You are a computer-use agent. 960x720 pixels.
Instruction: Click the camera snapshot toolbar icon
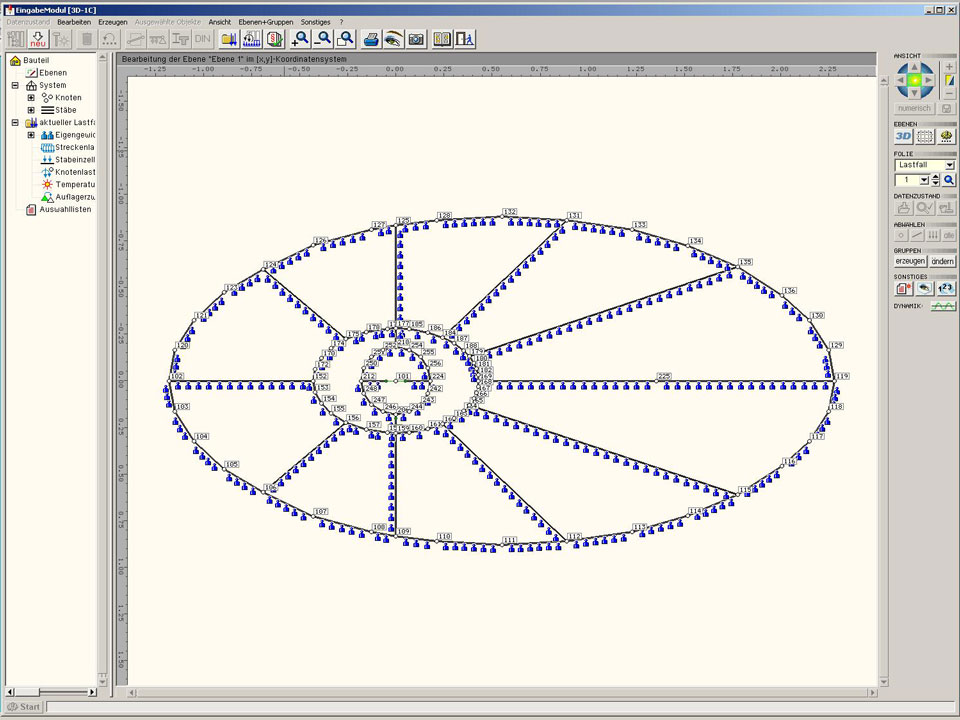416,39
